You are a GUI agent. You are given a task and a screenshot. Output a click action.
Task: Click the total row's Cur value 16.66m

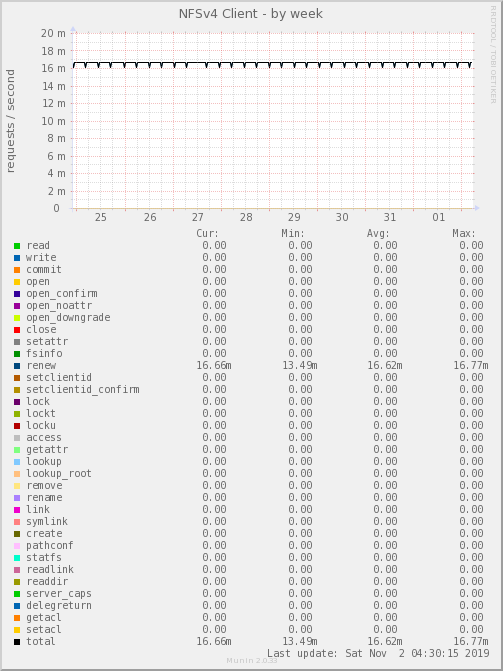[x=214, y=641]
